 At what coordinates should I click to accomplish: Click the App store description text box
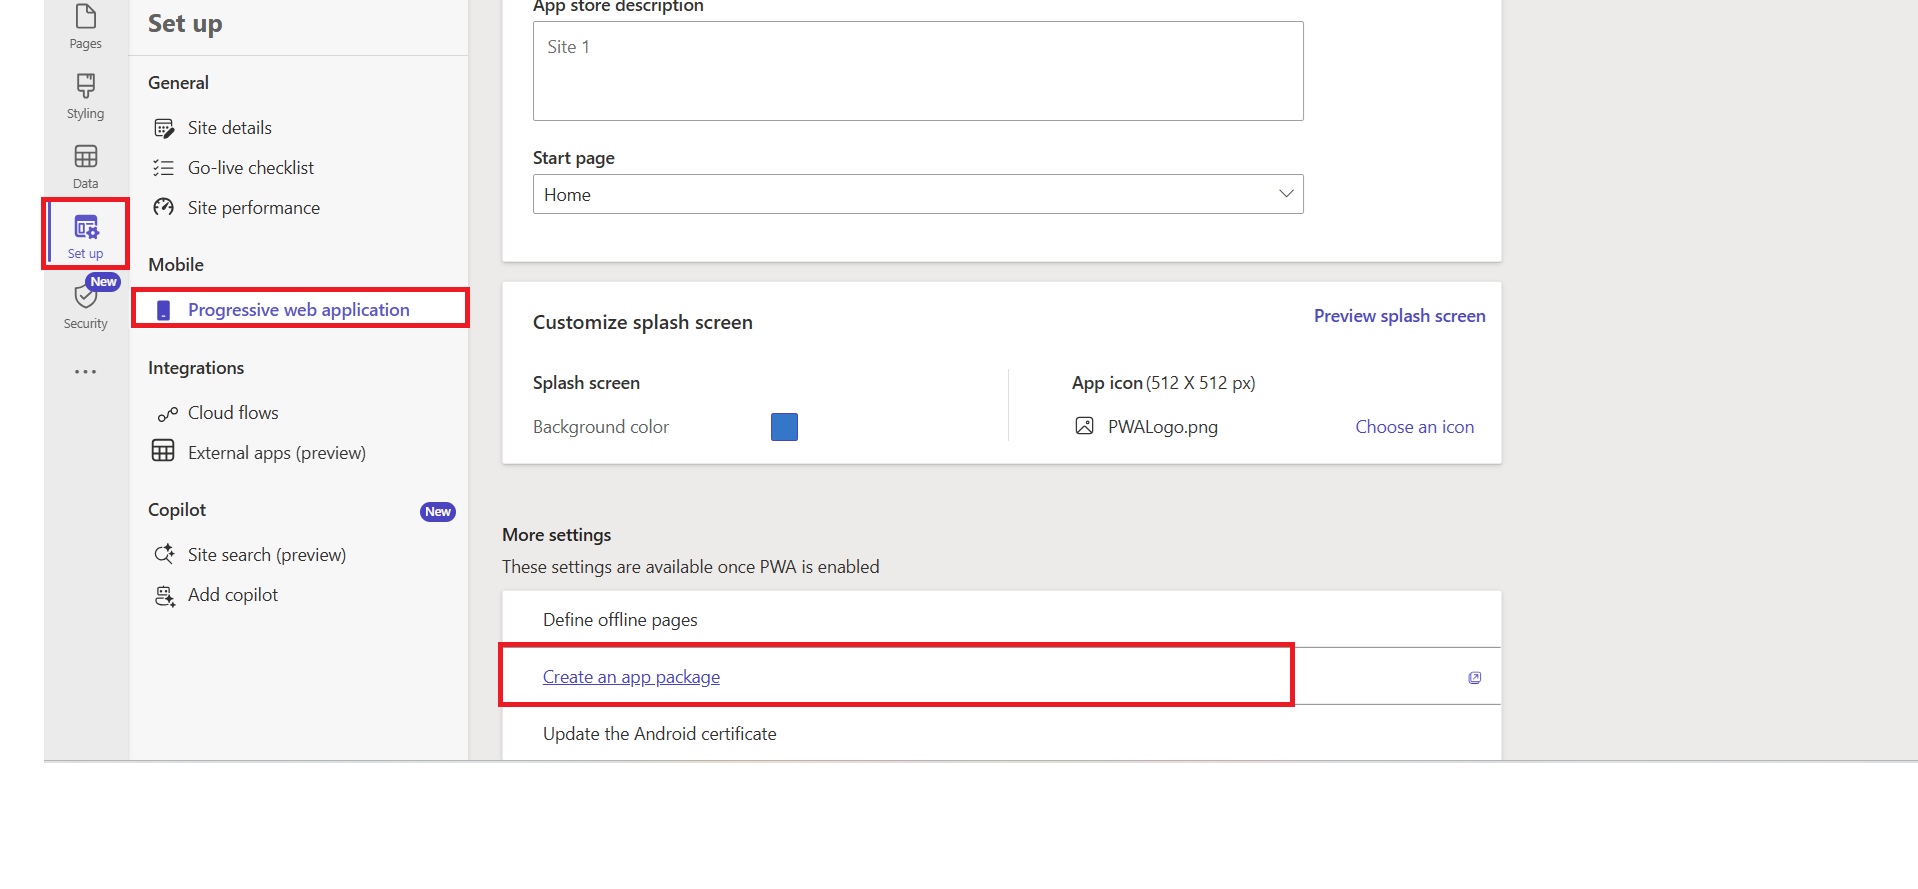coord(917,71)
